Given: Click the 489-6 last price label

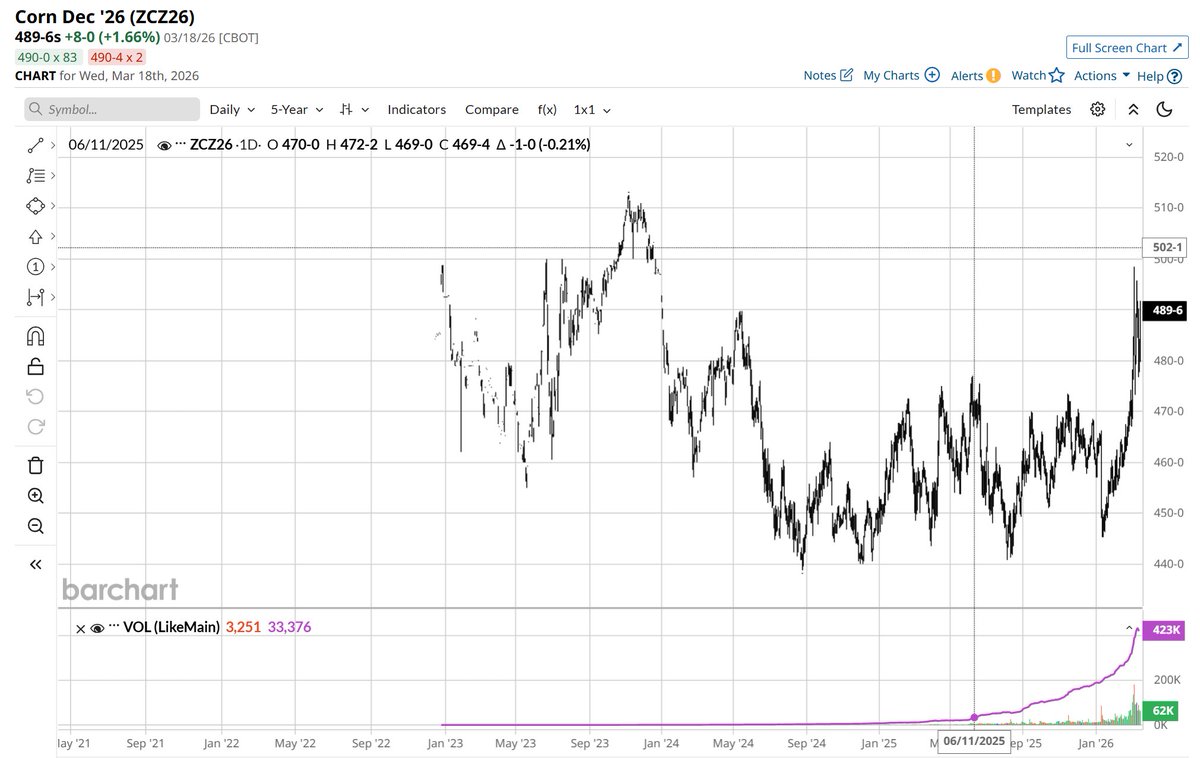Looking at the screenshot, I should click(x=1164, y=310).
